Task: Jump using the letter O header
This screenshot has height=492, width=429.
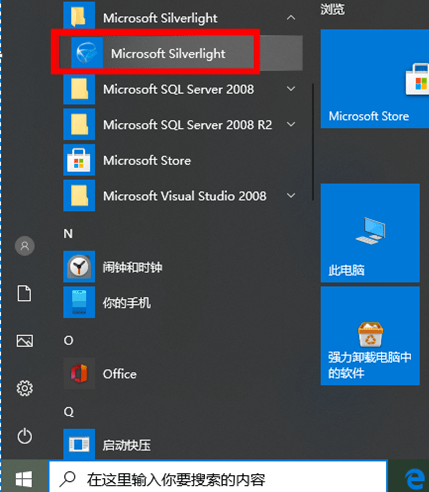Action: click(x=68, y=340)
